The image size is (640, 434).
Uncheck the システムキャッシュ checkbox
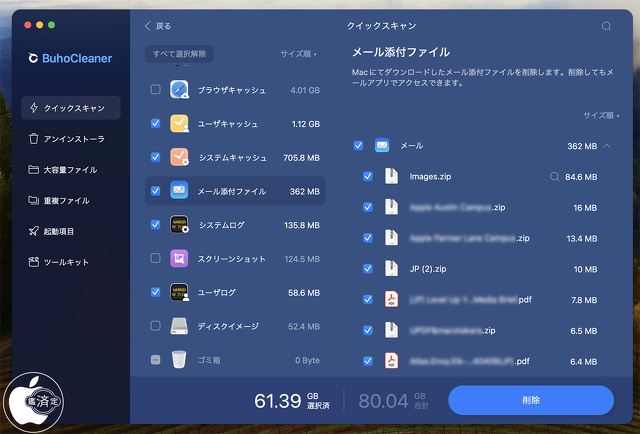[156, 157]
